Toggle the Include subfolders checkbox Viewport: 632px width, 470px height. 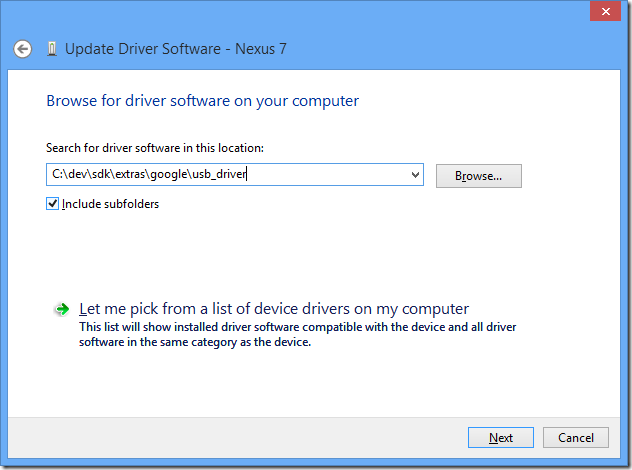coord(53,204)
